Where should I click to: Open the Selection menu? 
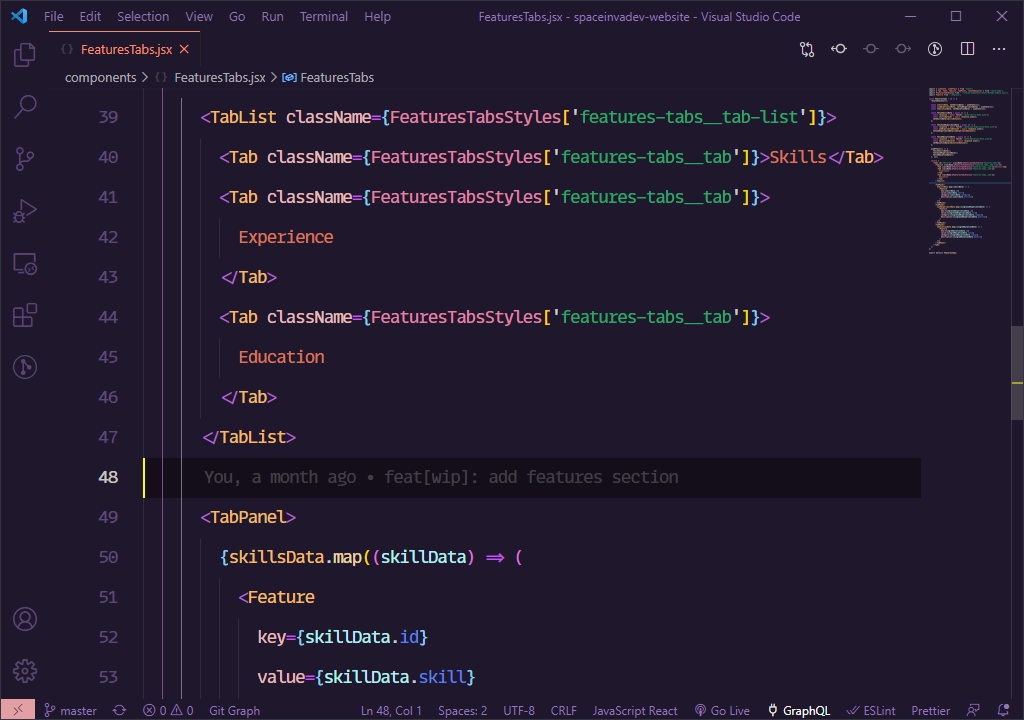[143, 16]
